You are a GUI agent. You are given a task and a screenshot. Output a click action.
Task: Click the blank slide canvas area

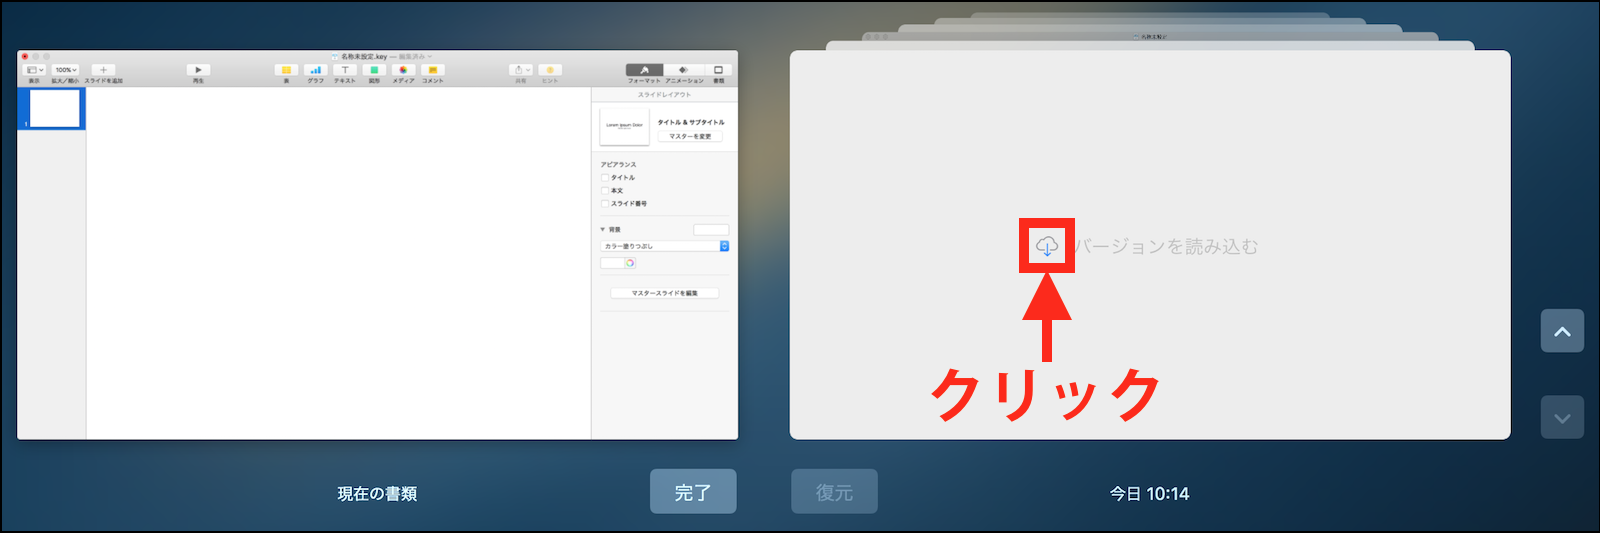click(x=338, y=263)
